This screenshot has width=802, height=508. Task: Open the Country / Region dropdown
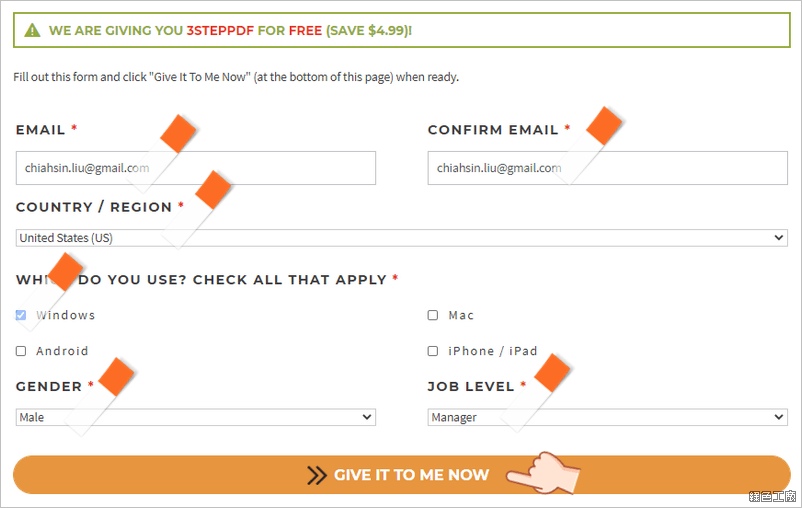pos(402,238)
